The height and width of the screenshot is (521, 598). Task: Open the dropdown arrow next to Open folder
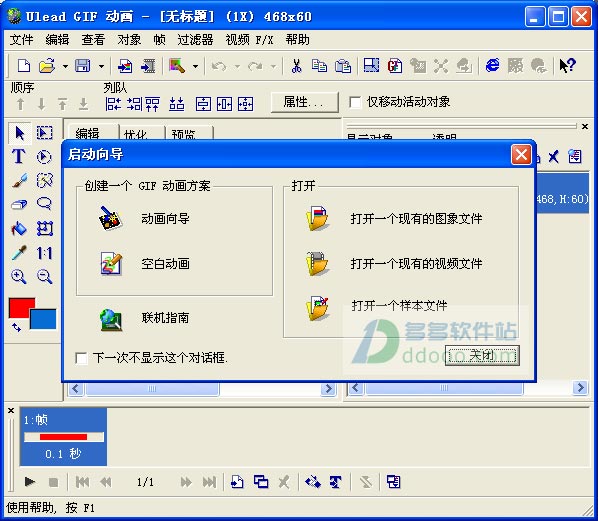(65, 66)
